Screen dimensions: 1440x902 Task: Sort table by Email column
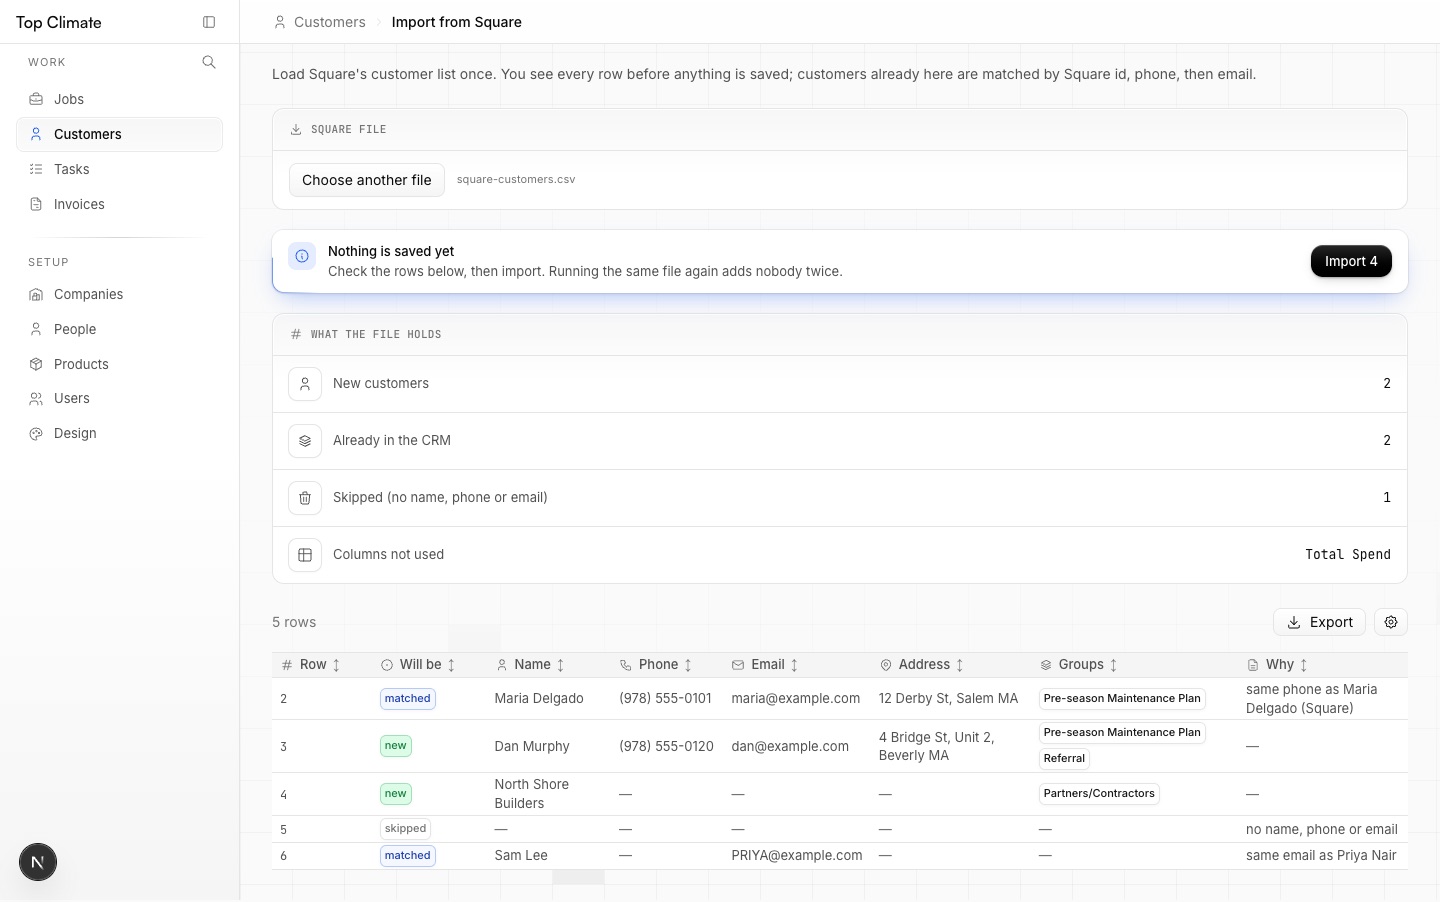click(765, 665)
